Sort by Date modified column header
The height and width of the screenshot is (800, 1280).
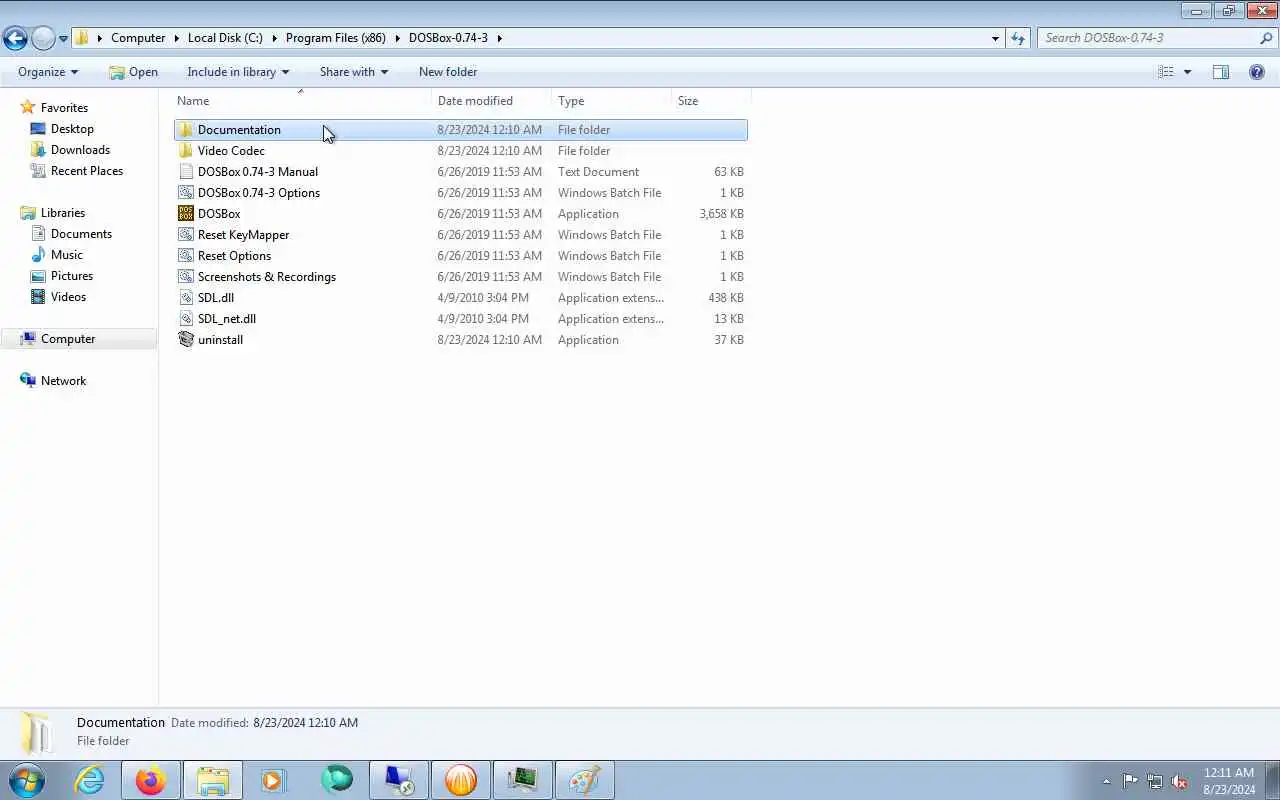click(491, 101)
